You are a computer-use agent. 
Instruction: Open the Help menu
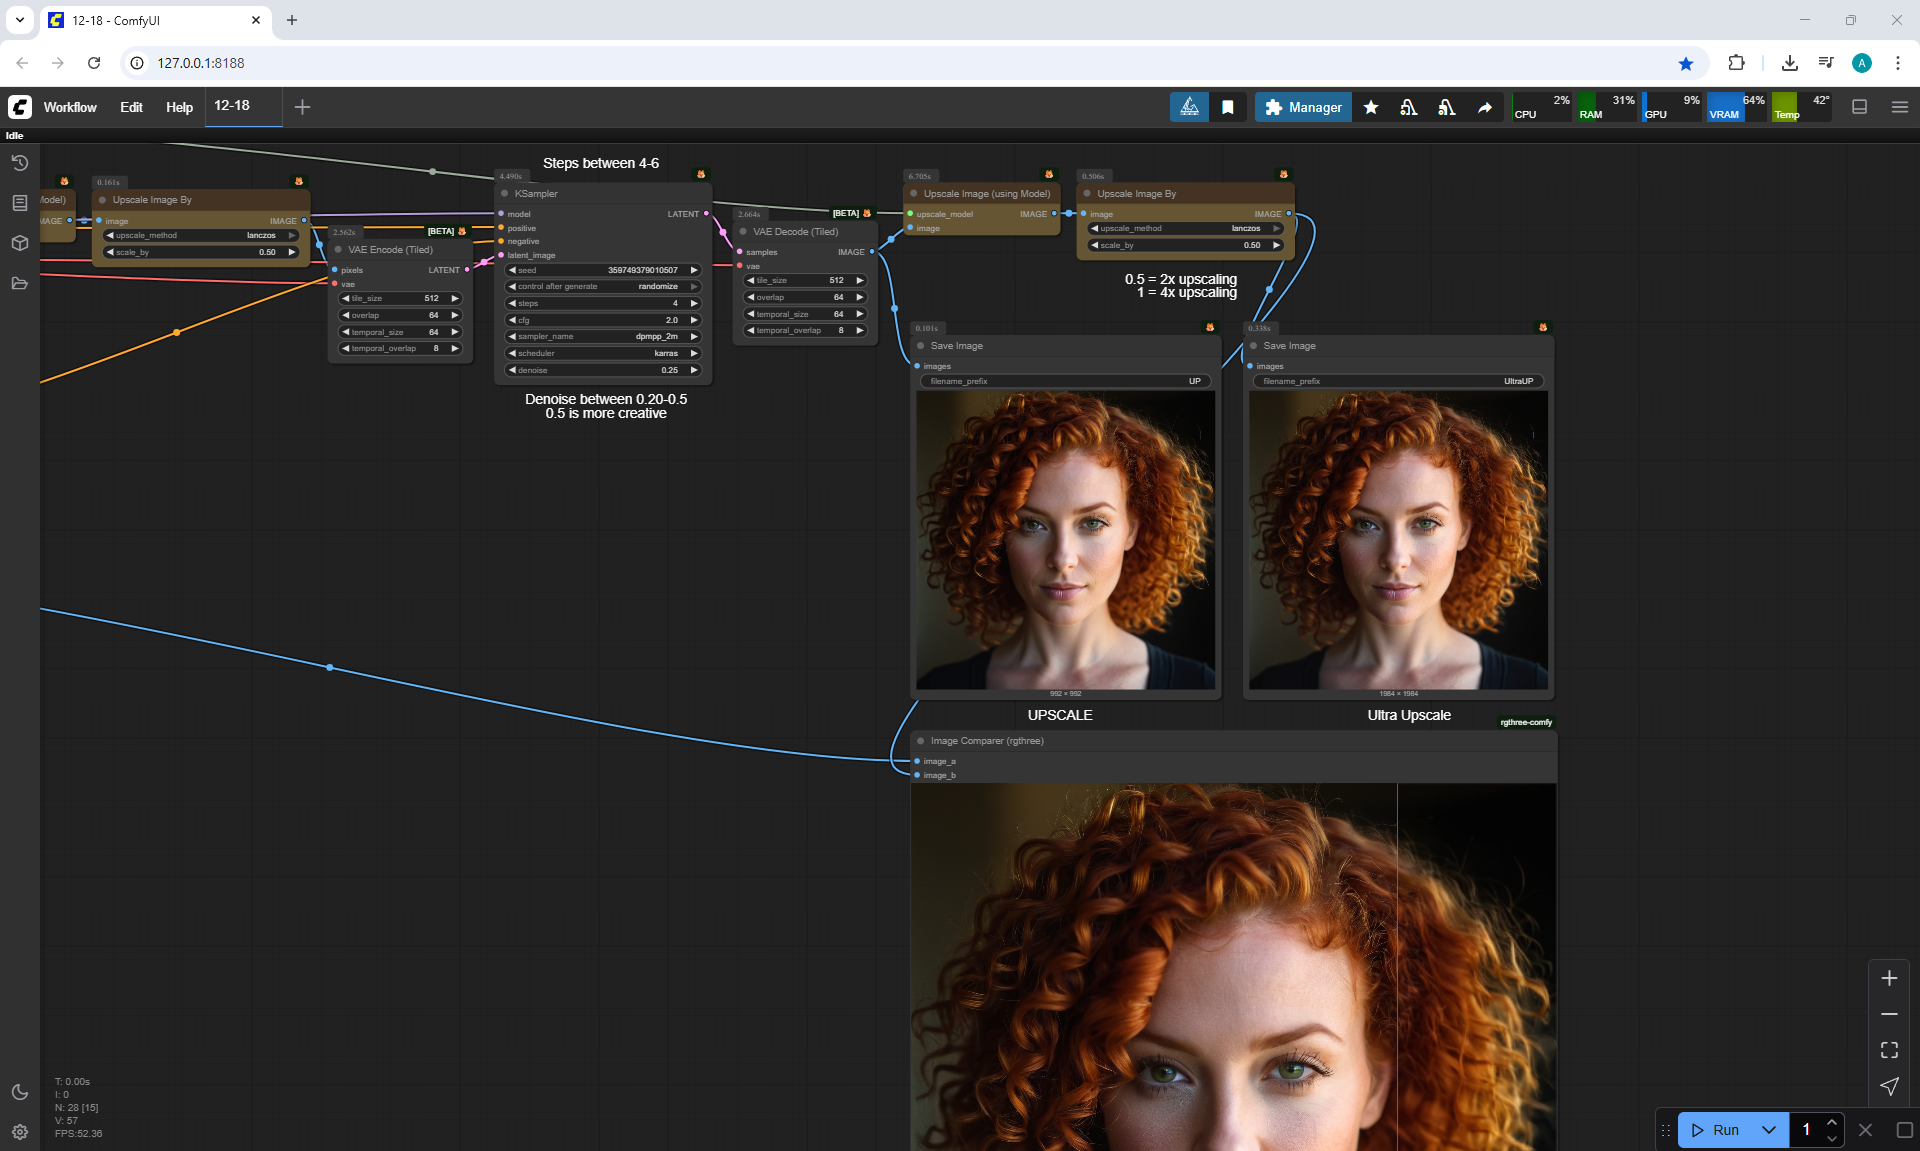tap(179, 107)
